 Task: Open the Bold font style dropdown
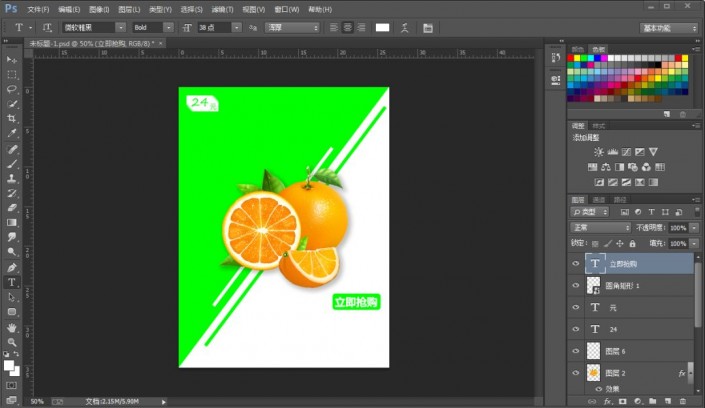[168, 27]
